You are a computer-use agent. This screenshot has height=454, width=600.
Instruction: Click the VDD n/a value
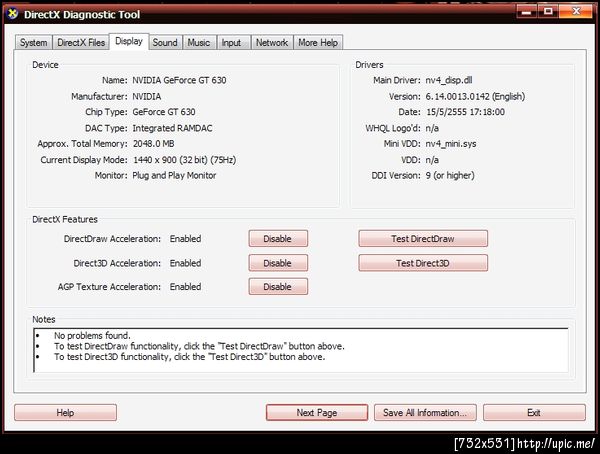(432, 160)
